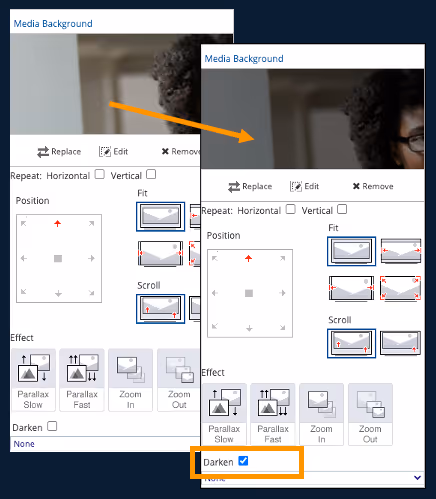The image size is (436, 499).
Task: Click Media Background title in back panel
Action: (x=53, y=24)
